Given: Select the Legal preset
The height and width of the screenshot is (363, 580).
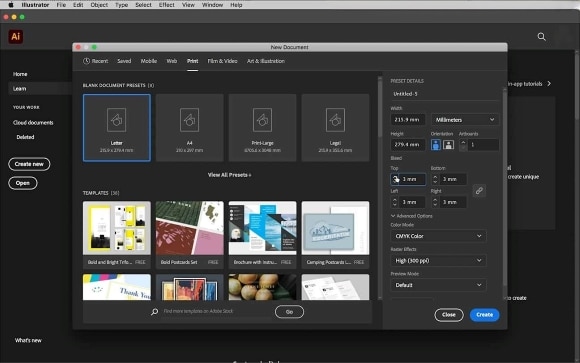Looking at the screenshot, I should 335,128.
